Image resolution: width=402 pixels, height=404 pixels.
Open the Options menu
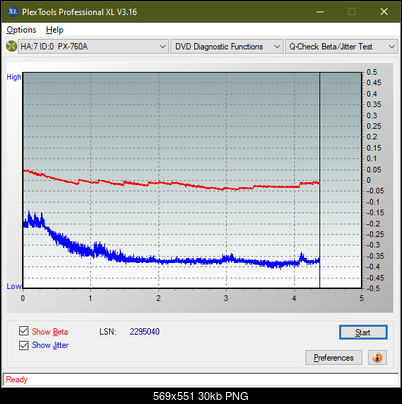(21, 30)
